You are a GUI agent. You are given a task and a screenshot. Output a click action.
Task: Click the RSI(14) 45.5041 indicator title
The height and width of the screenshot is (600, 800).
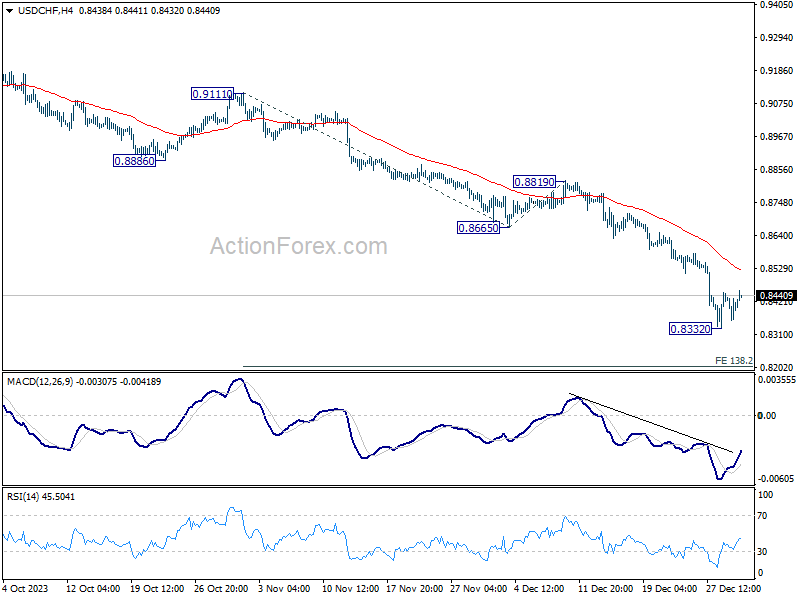point(41,496)
